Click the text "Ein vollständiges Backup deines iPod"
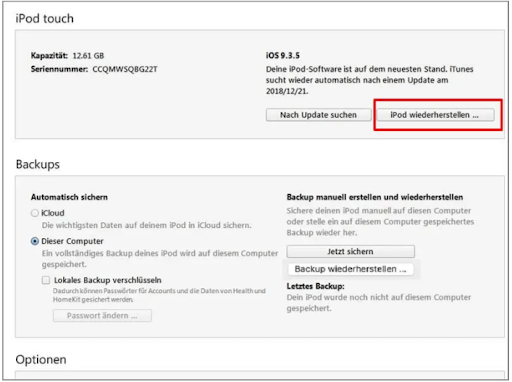Viewport: 512px width, 382px height. (110, 253)
